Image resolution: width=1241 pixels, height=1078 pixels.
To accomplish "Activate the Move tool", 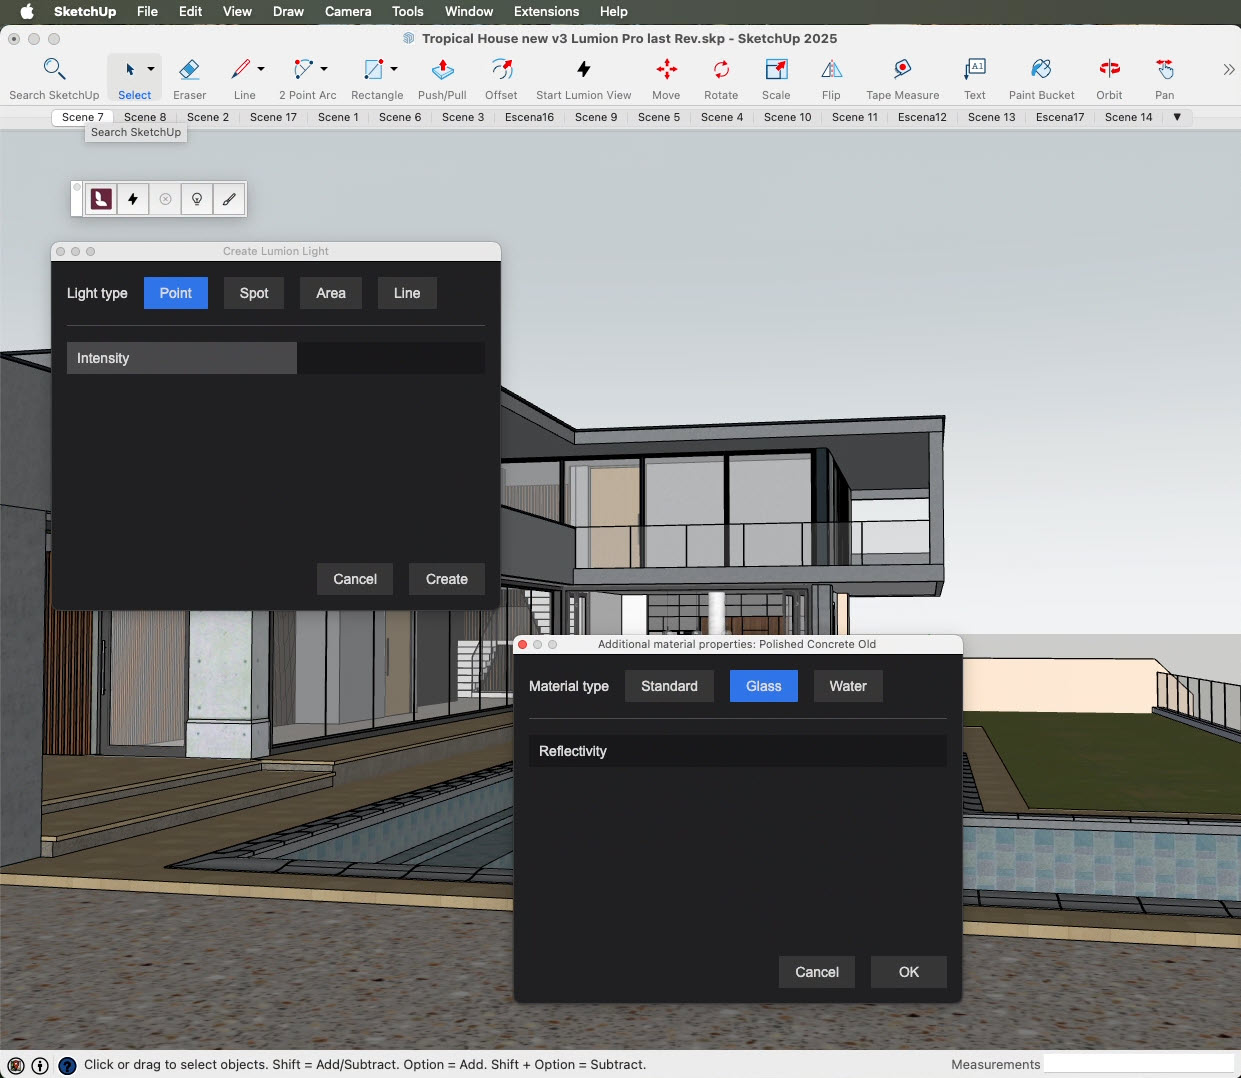I will (666, 72).
